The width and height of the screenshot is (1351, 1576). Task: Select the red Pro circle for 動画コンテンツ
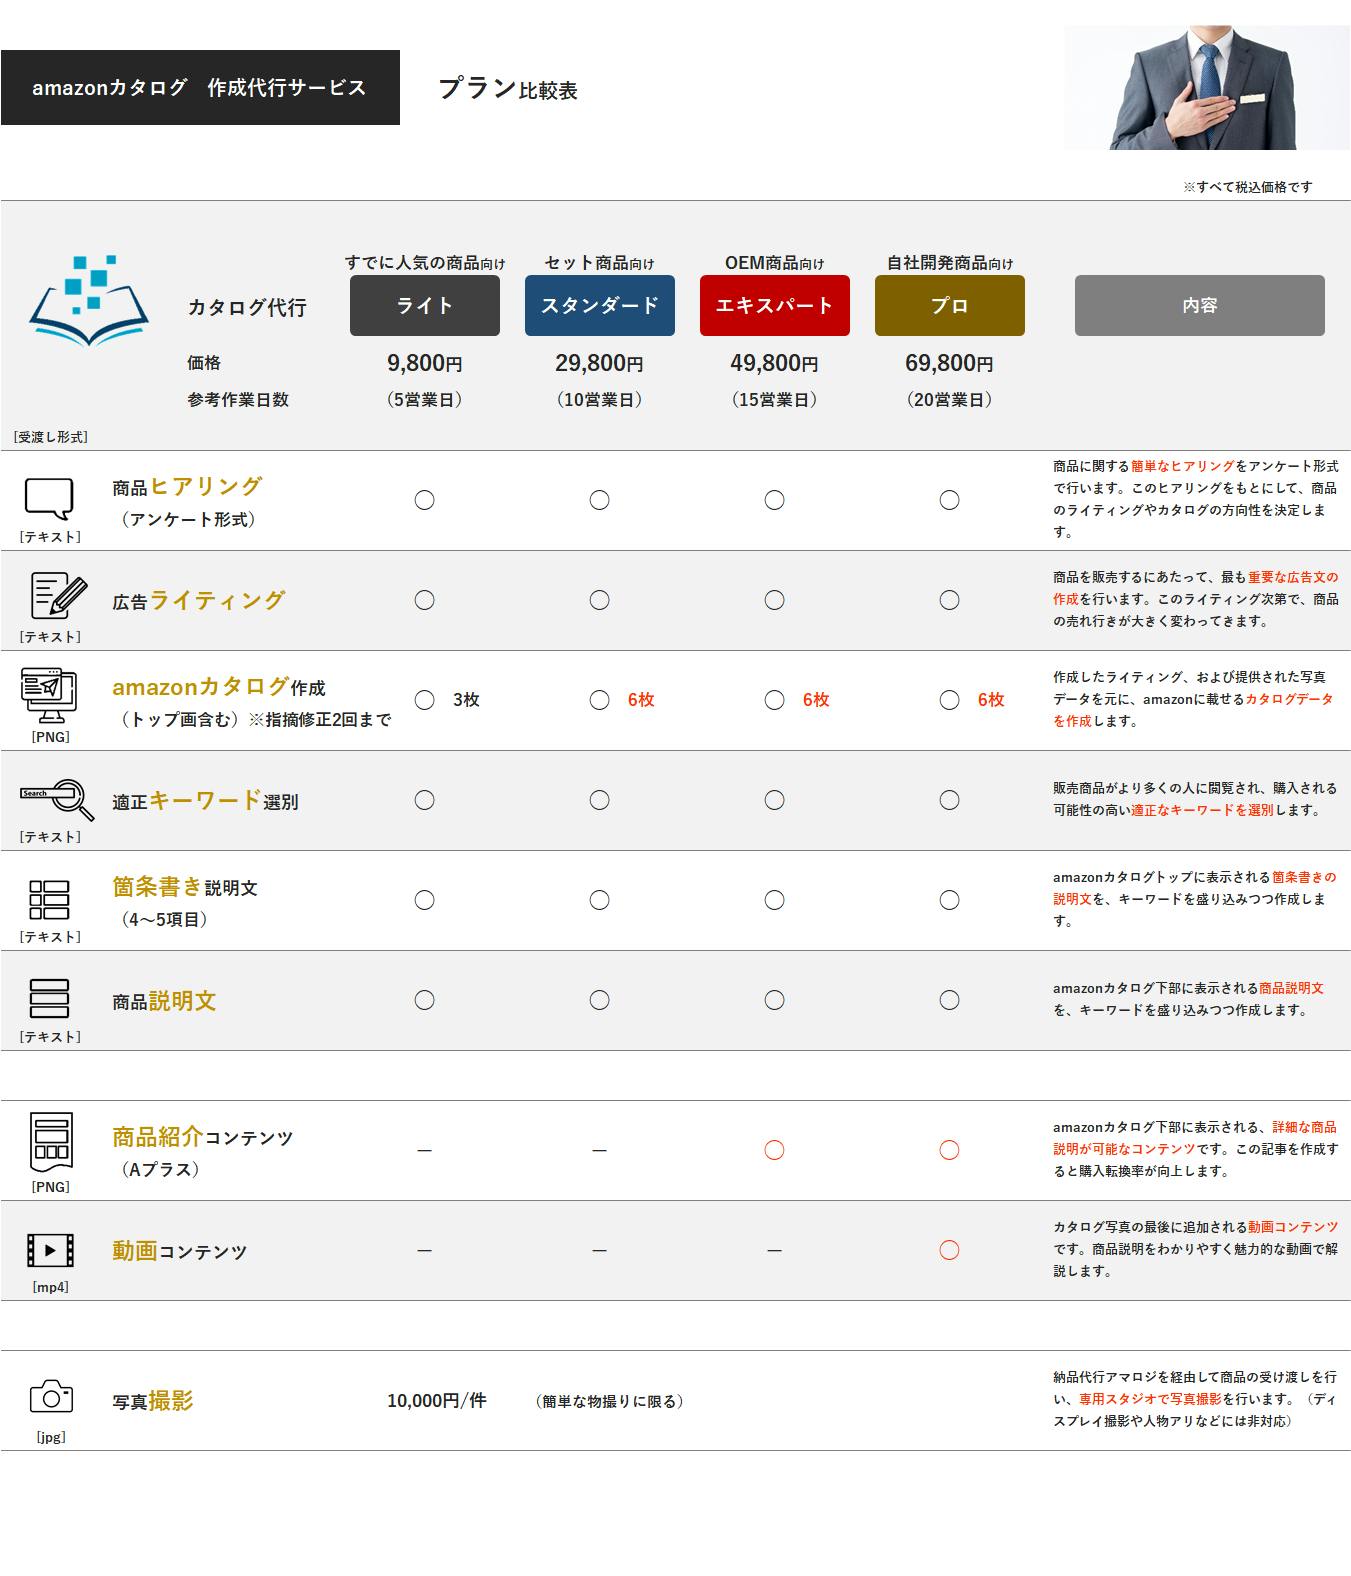point(949,1250)
